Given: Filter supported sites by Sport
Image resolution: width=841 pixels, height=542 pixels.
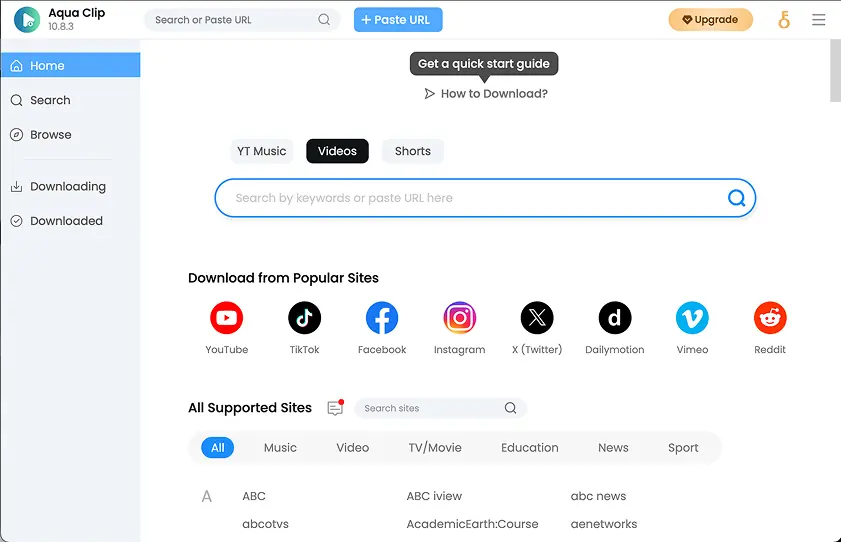Looking at the screenshot, I should 683,448.
